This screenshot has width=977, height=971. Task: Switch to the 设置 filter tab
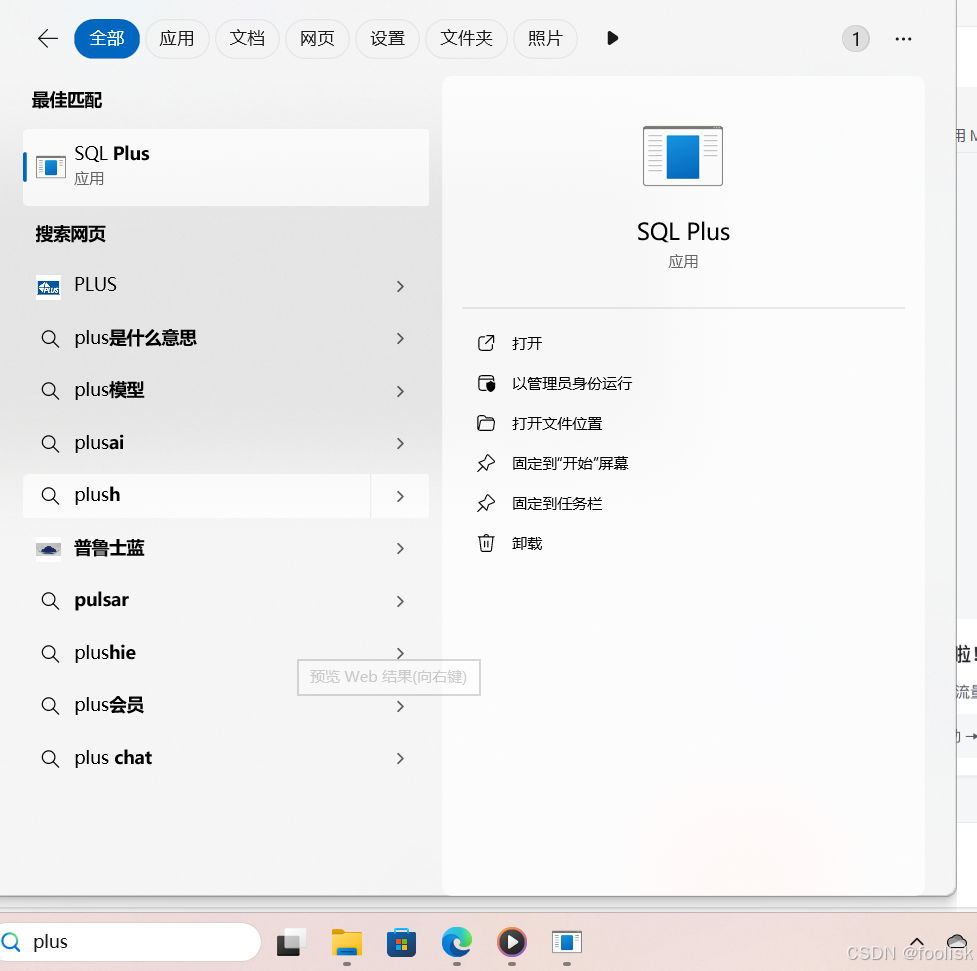coord(388,39)
